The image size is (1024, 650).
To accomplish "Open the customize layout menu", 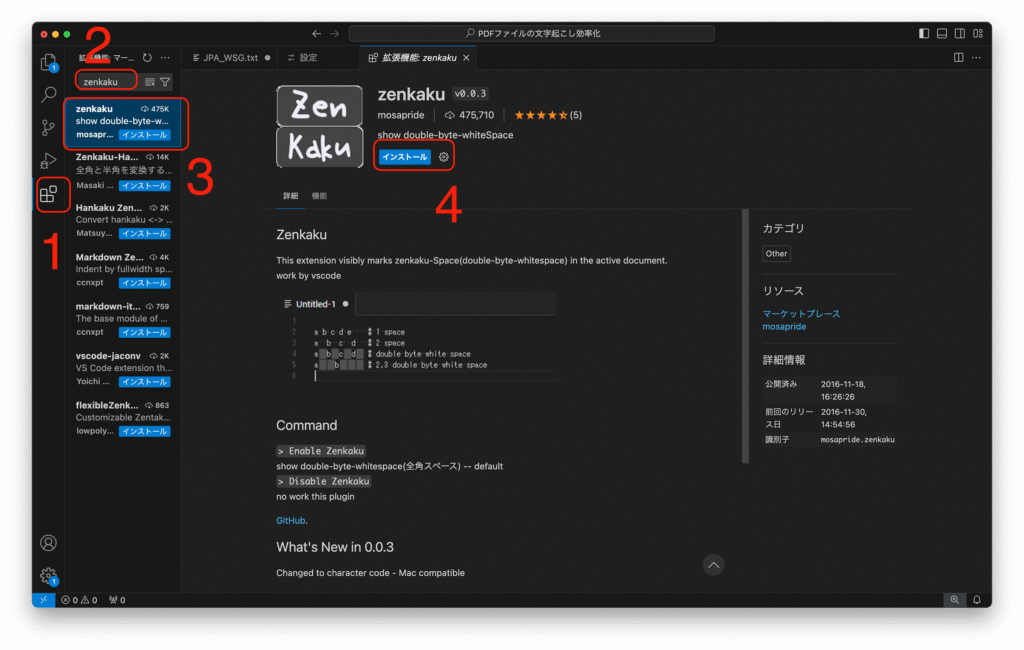I will pyautogui.click(x=978, y=33).
